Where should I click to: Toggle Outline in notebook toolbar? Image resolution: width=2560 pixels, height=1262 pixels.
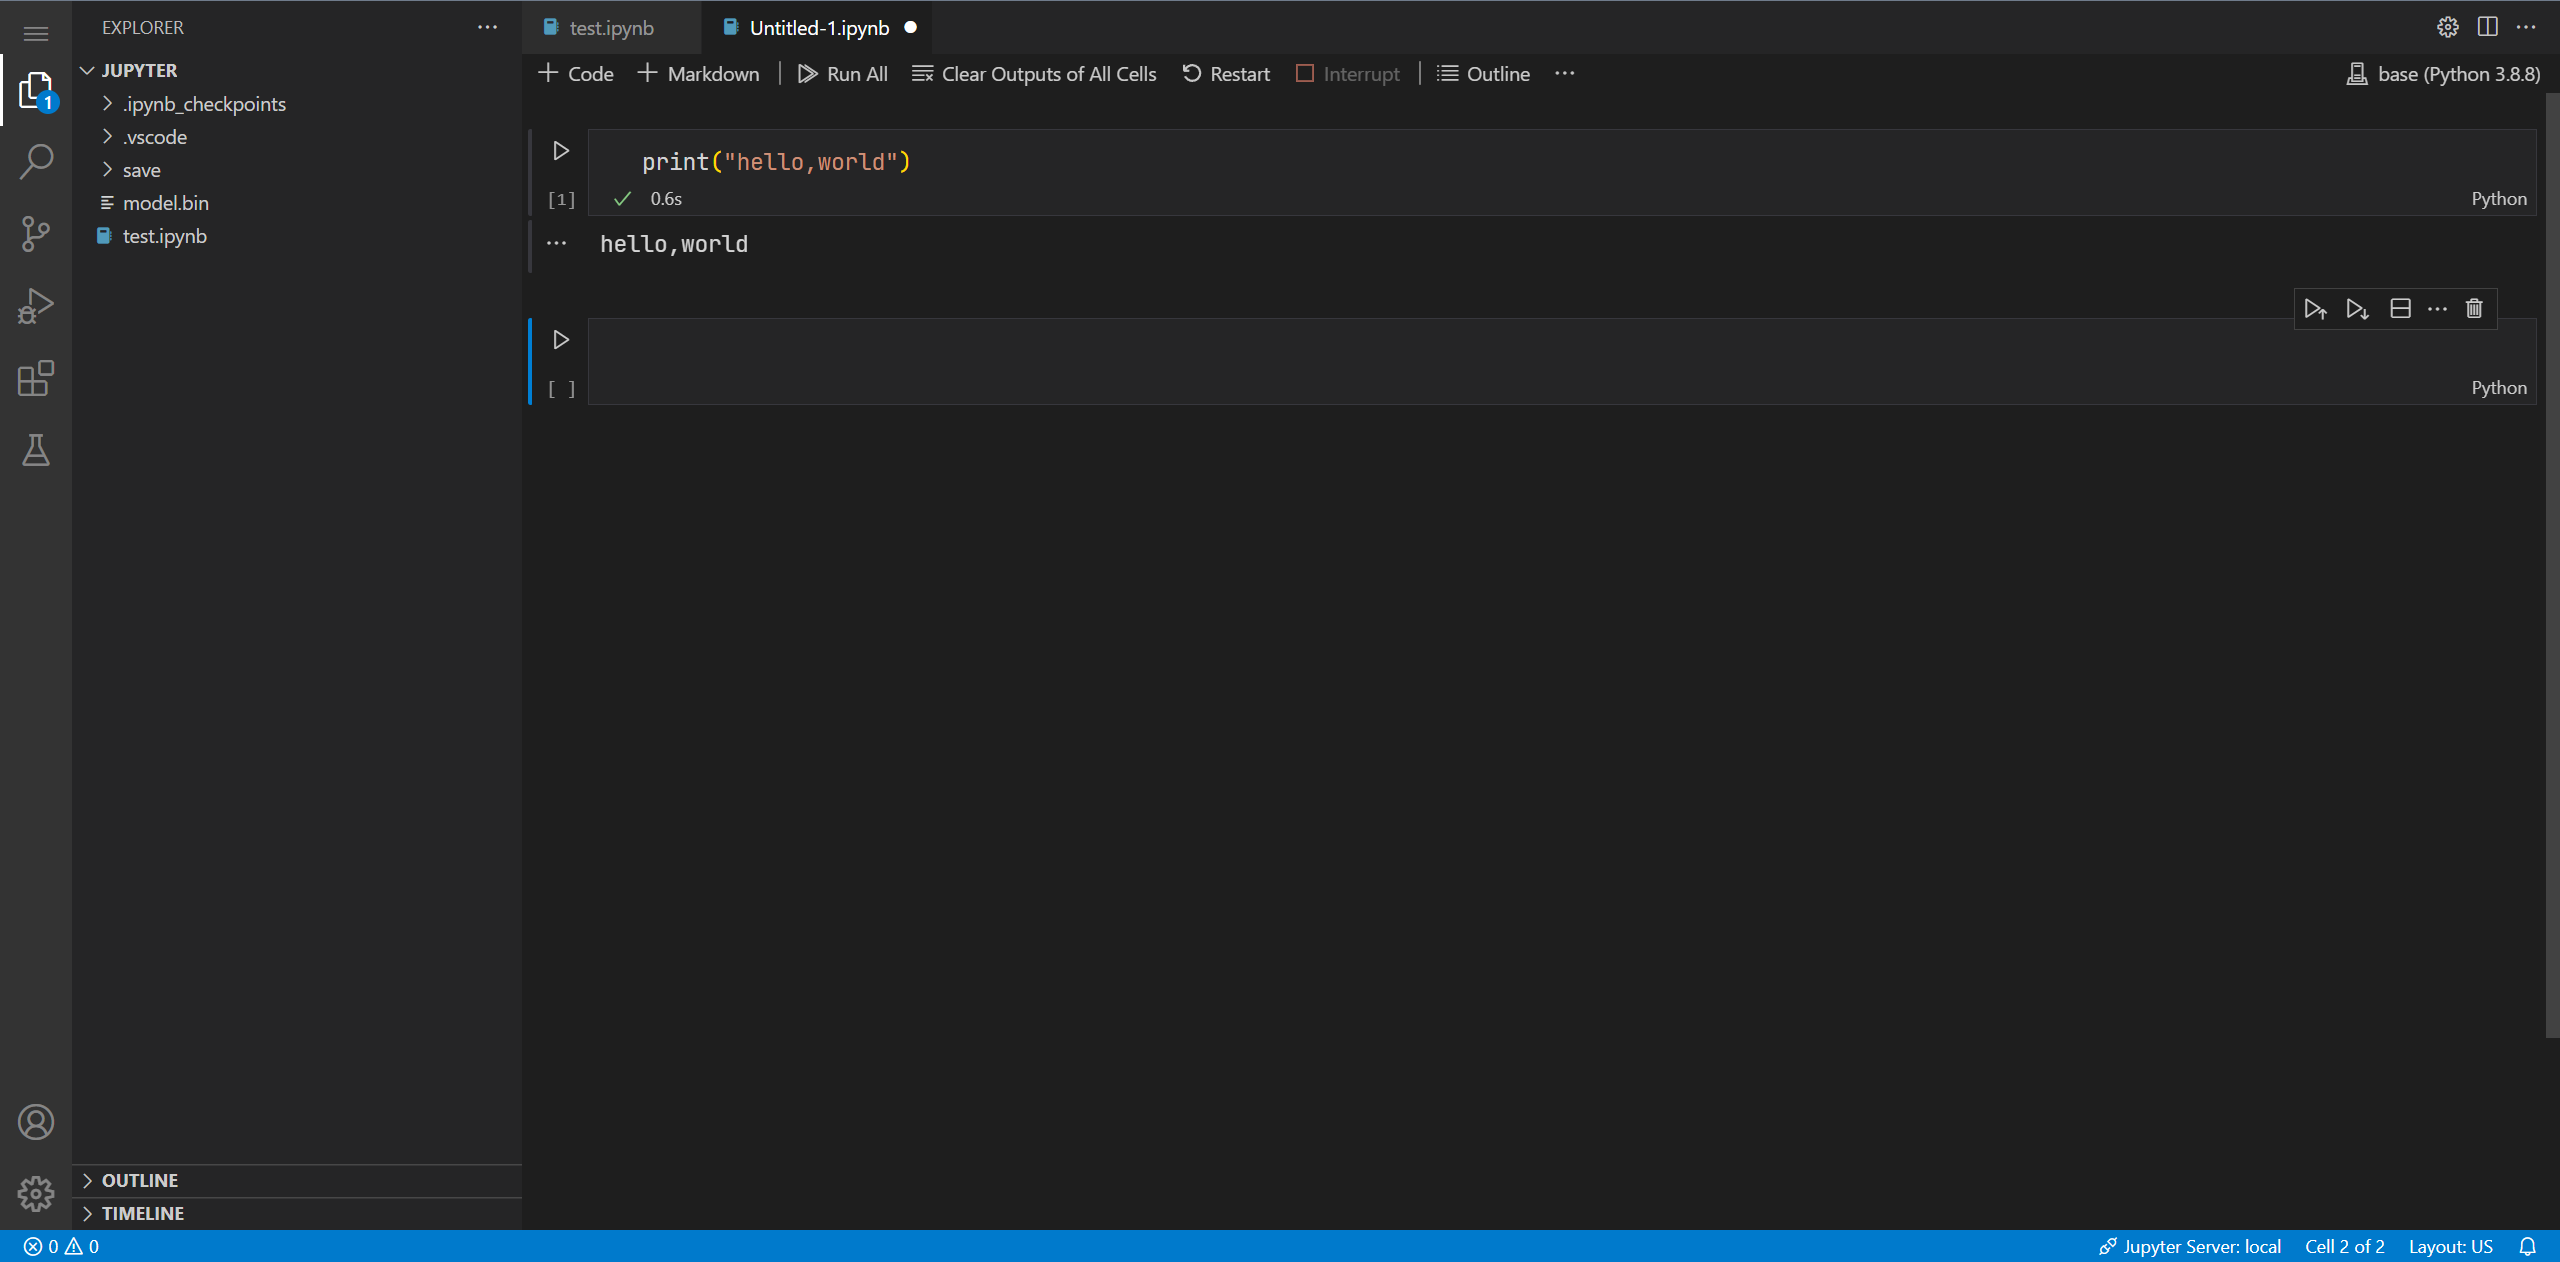pyautogui.click(x=1484, y=74)
